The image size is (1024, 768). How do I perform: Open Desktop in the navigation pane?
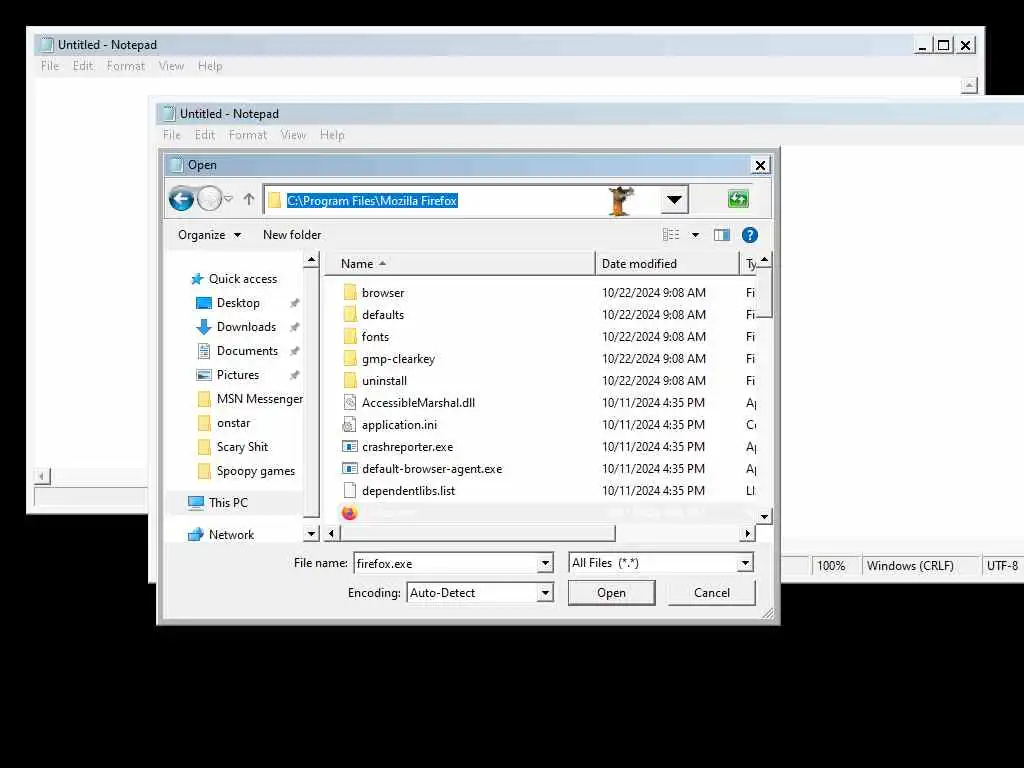point(228,303)
